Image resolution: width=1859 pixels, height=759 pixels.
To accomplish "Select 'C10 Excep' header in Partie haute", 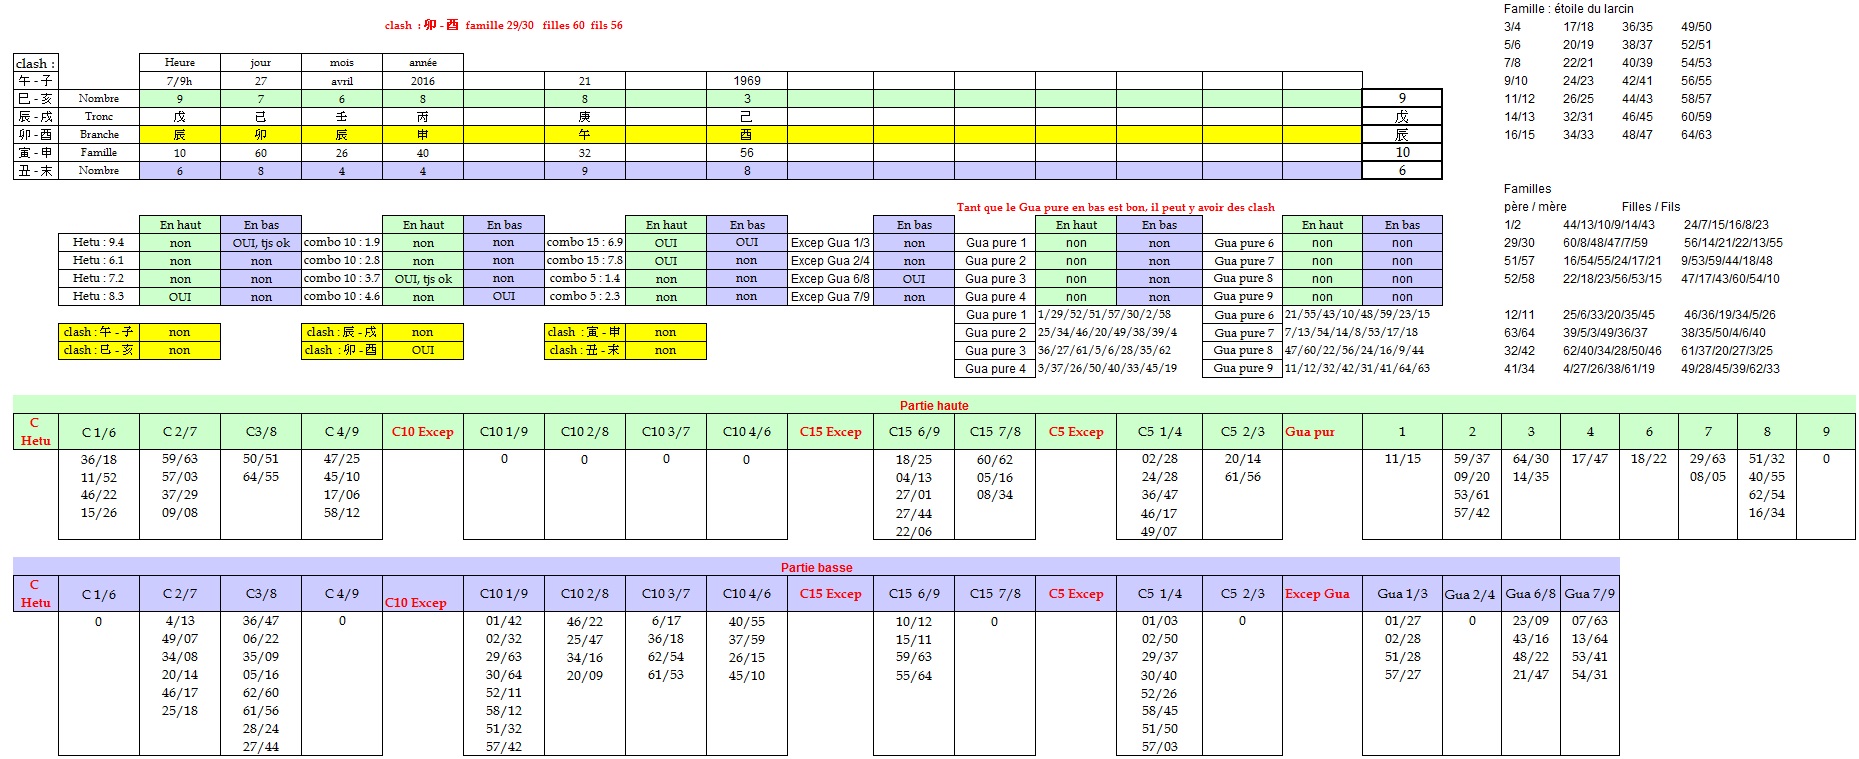I will 423,432.
